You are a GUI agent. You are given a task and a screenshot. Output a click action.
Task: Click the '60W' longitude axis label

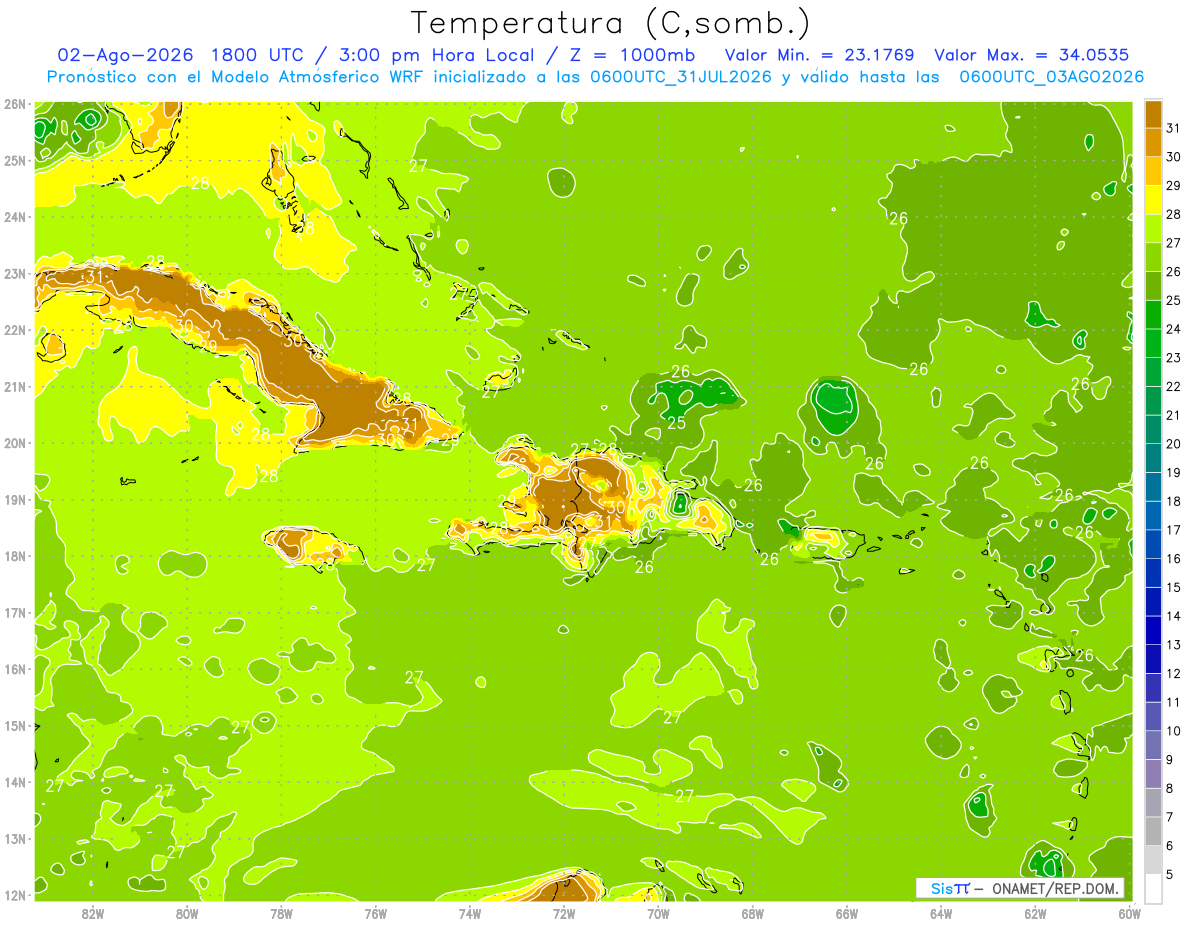pos(1129,913)
